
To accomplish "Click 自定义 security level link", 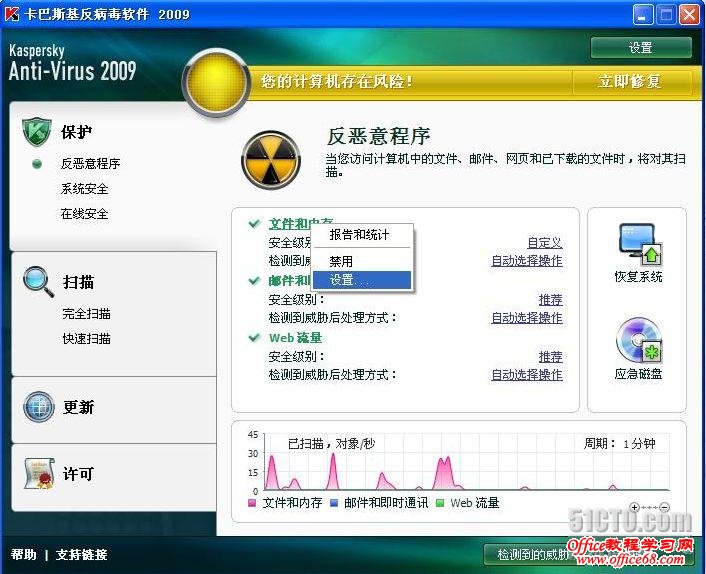I will (x=545, y=243).
